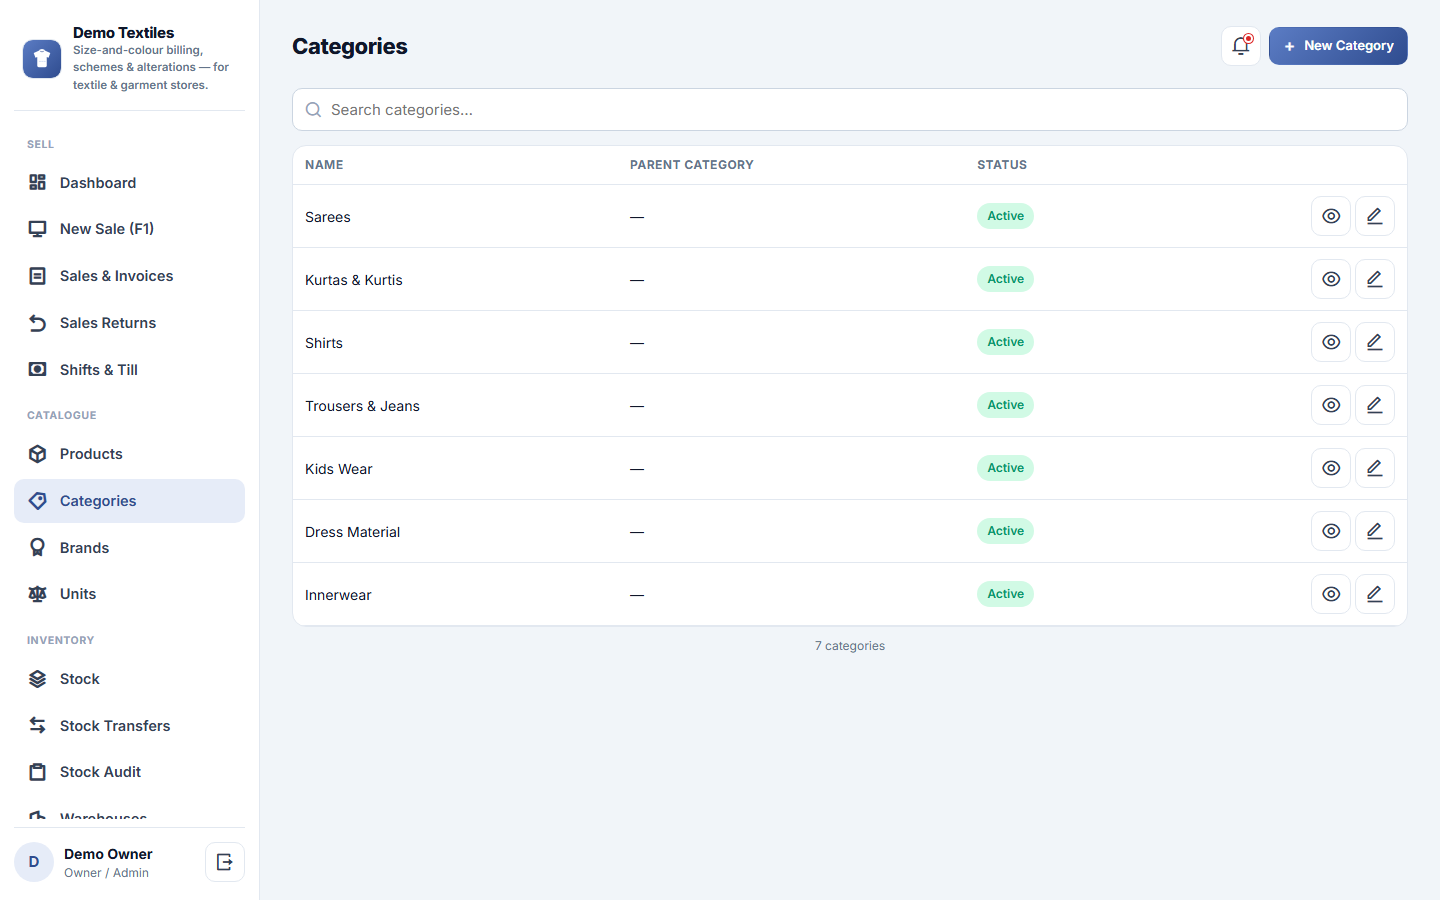
Task: Click the Demo Textiles shirt logo
Action: (42, 59)
